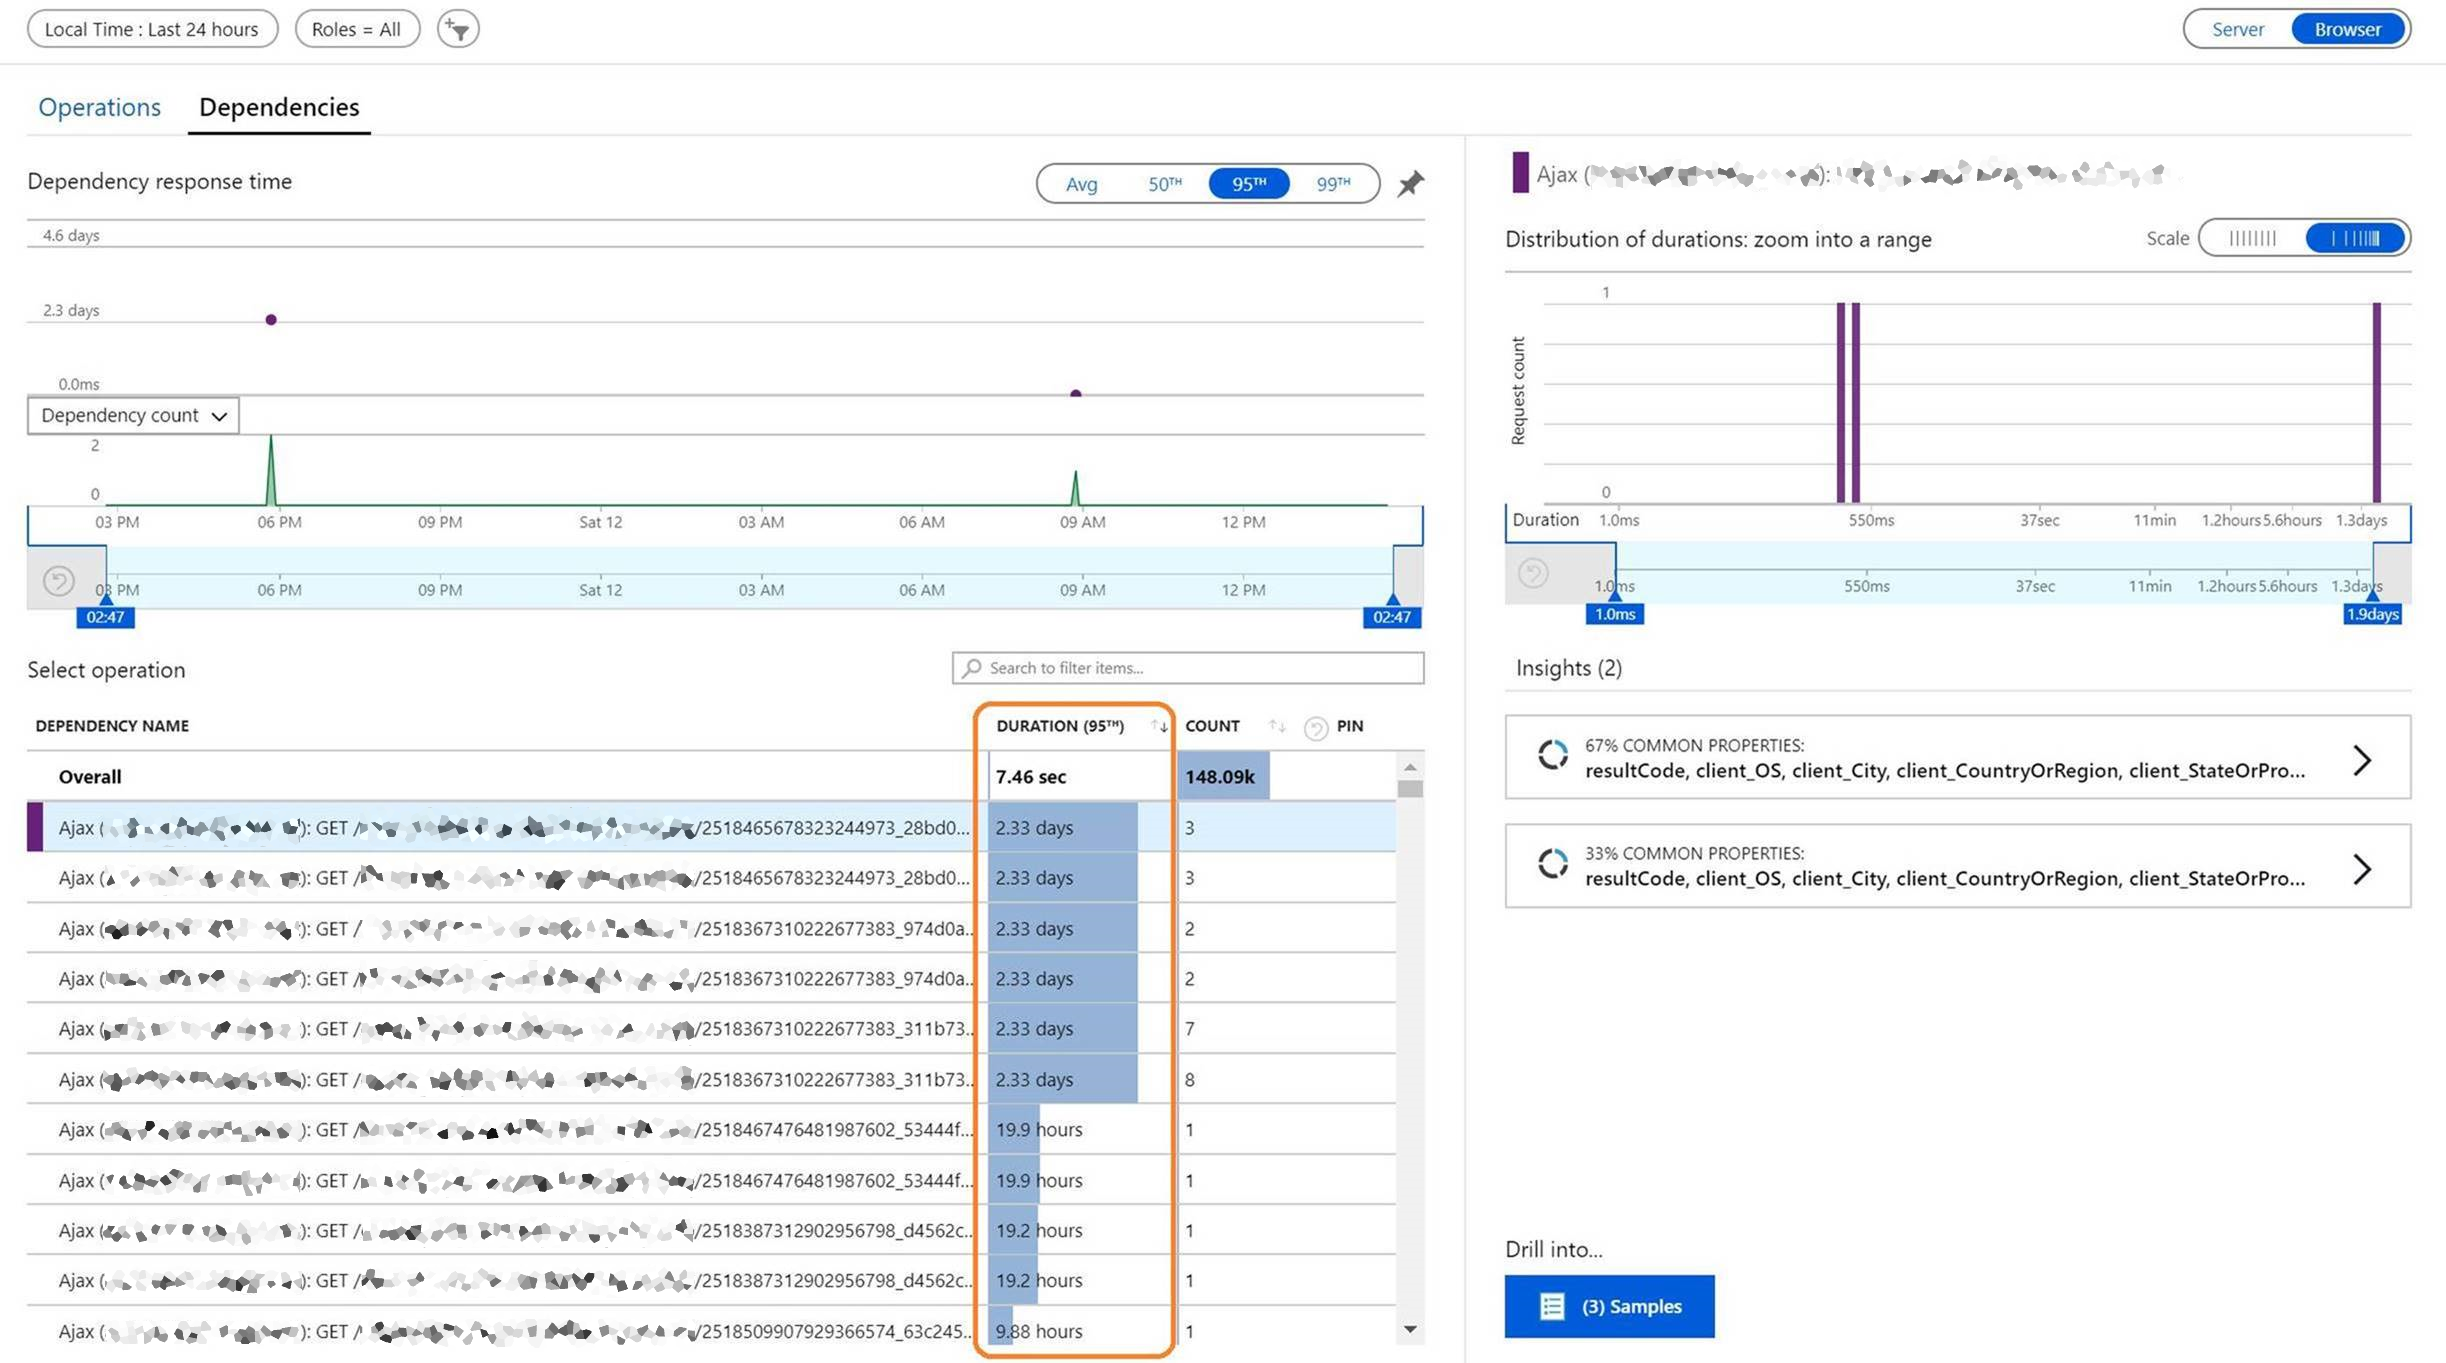Pin the dependency response time chart
The width and height of the screenshot is (2446, 1363).
pyautogui.click(x=1410, y=183)
